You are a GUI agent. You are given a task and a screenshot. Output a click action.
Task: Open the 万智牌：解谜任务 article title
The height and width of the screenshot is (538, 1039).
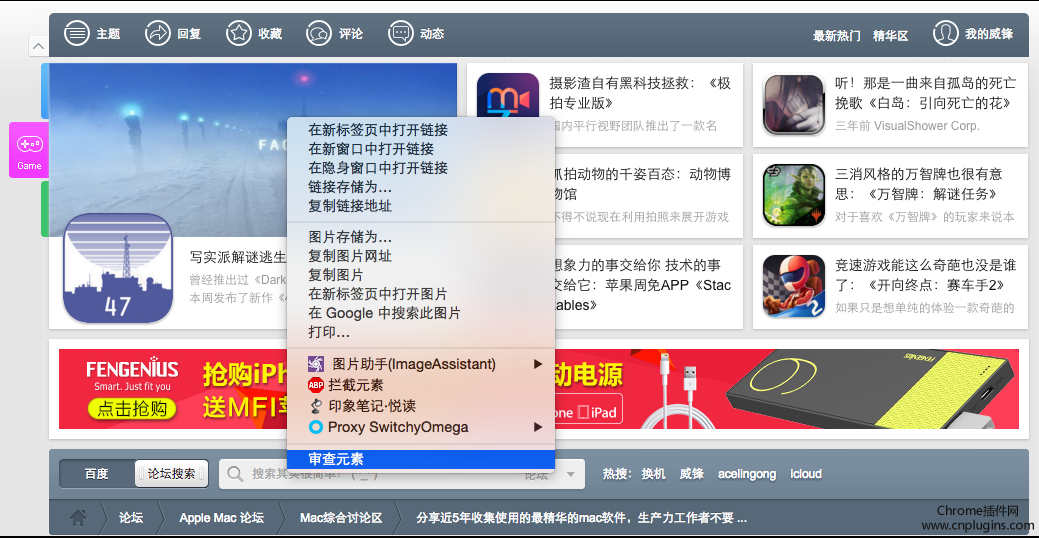918,184
